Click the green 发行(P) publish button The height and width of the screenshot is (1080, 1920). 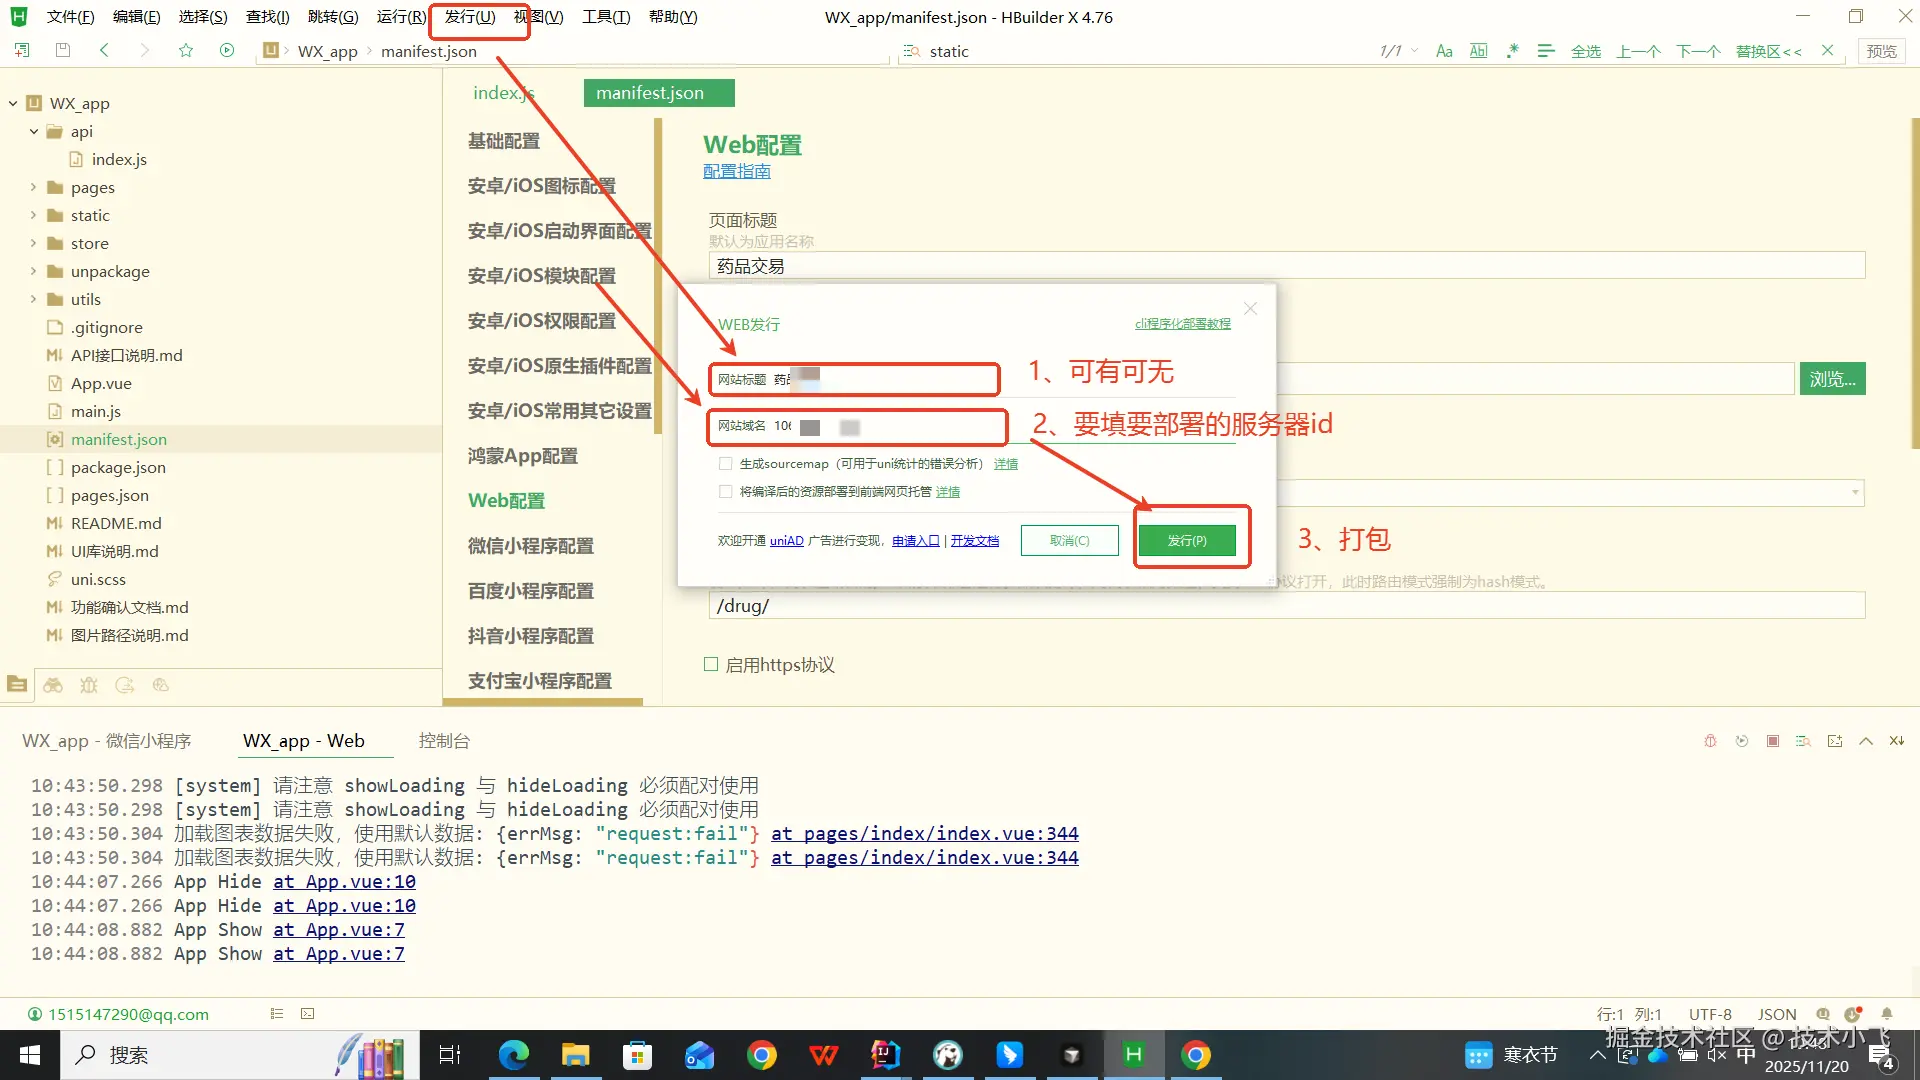pos(1187,541)
